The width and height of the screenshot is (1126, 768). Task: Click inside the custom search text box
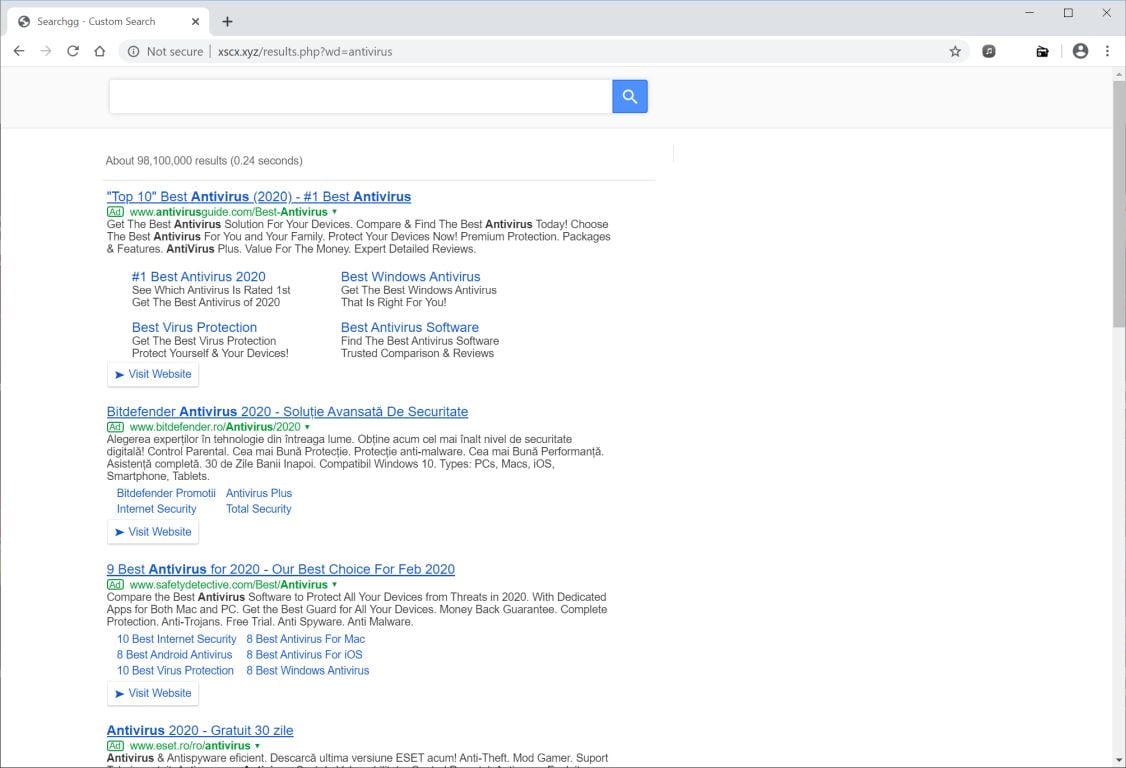pos(360,96)
